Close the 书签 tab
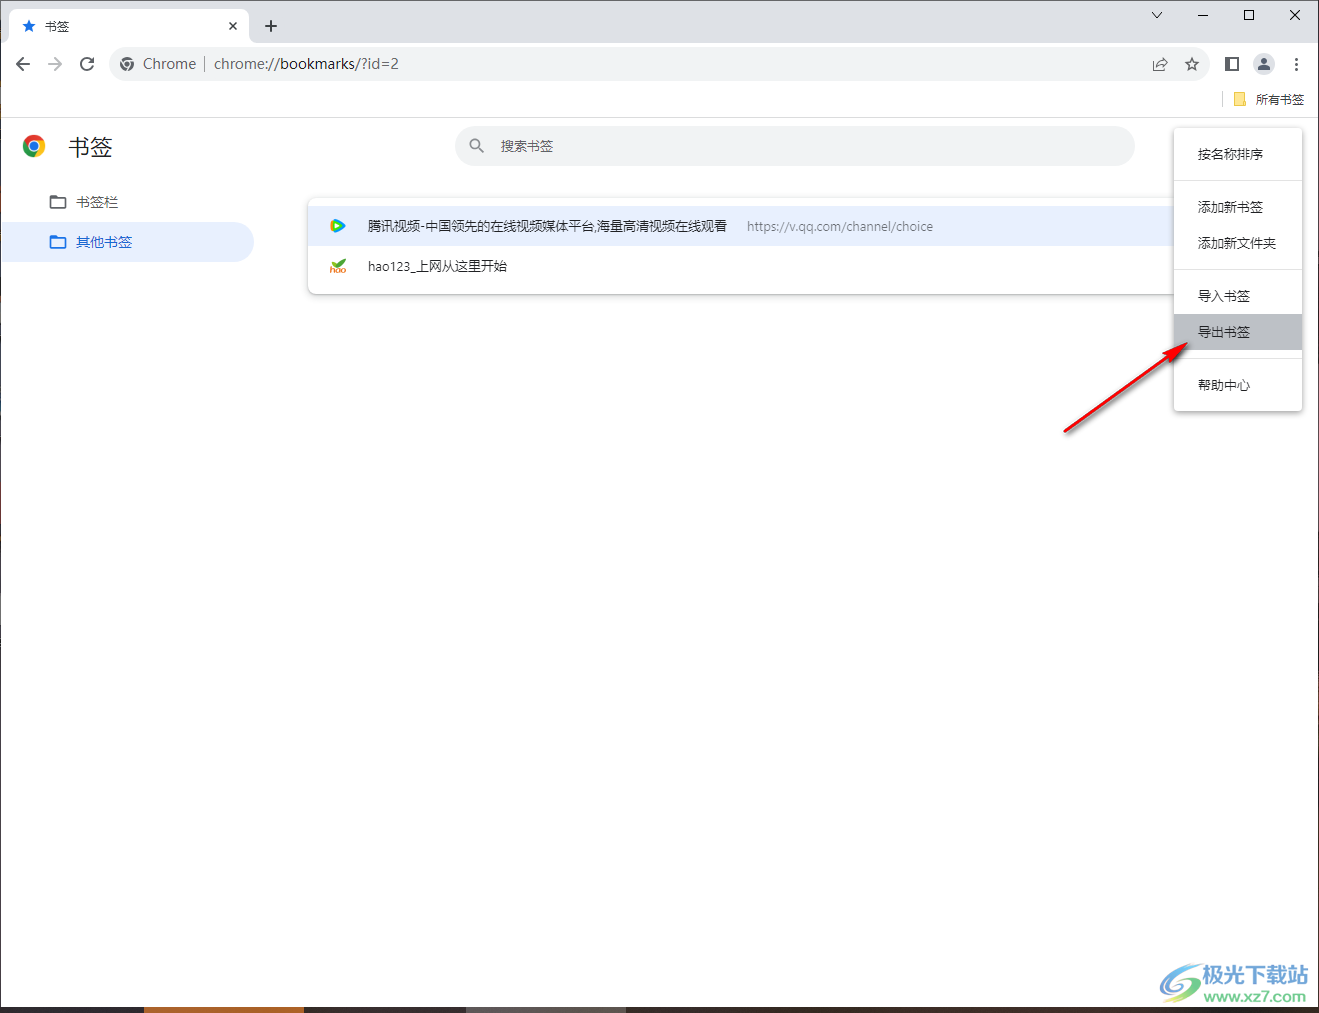 coord(233,26)
